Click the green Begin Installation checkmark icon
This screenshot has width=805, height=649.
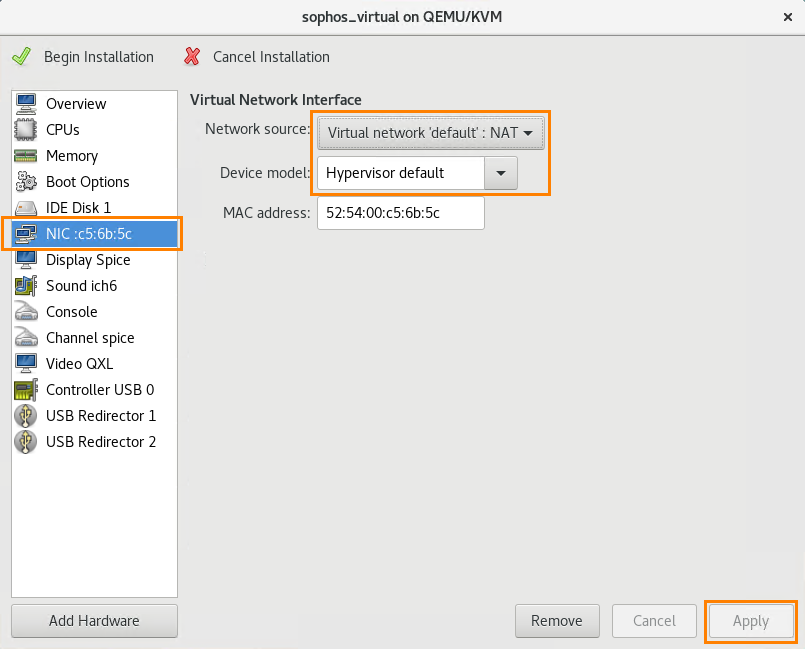(21, 56)
